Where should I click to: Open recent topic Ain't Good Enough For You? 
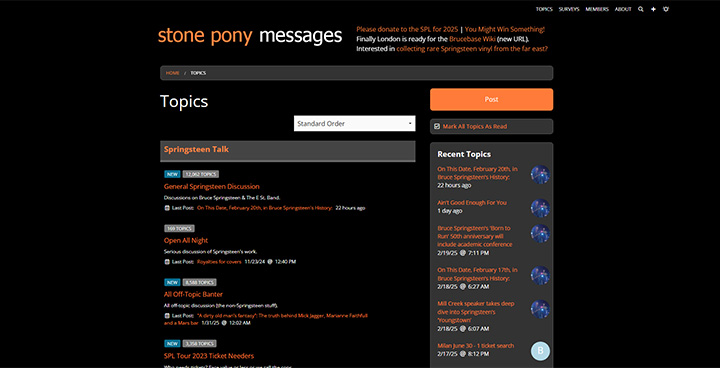pyautogui.click(x=472, y=203)
